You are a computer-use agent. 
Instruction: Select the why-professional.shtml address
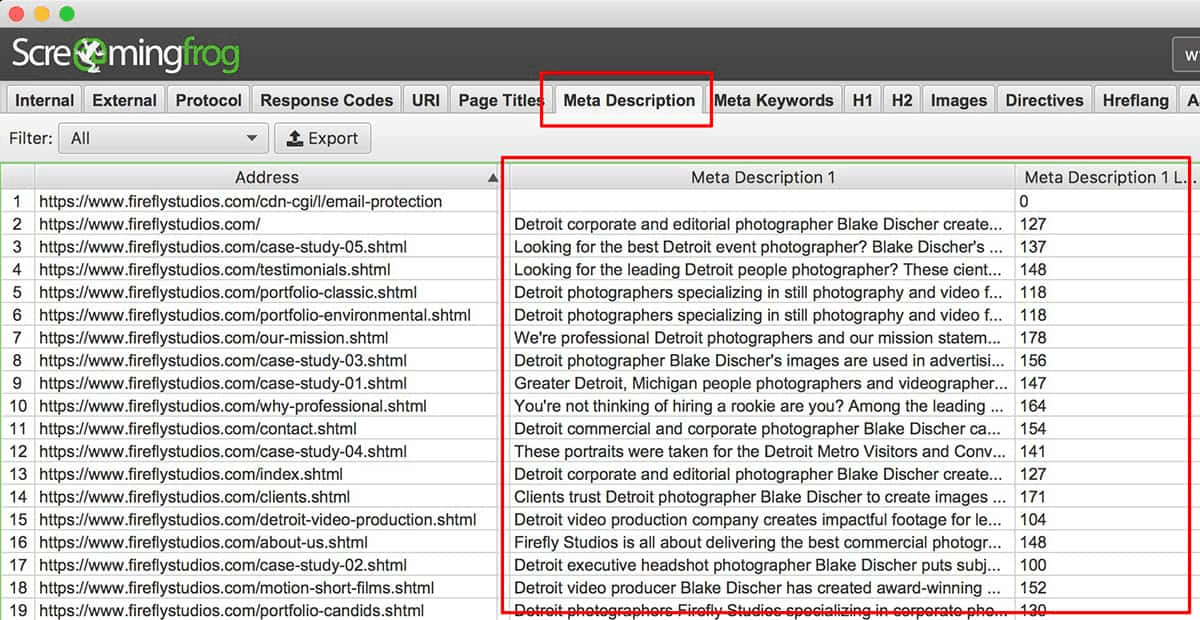pyautogui.click(x=232, y=406)
